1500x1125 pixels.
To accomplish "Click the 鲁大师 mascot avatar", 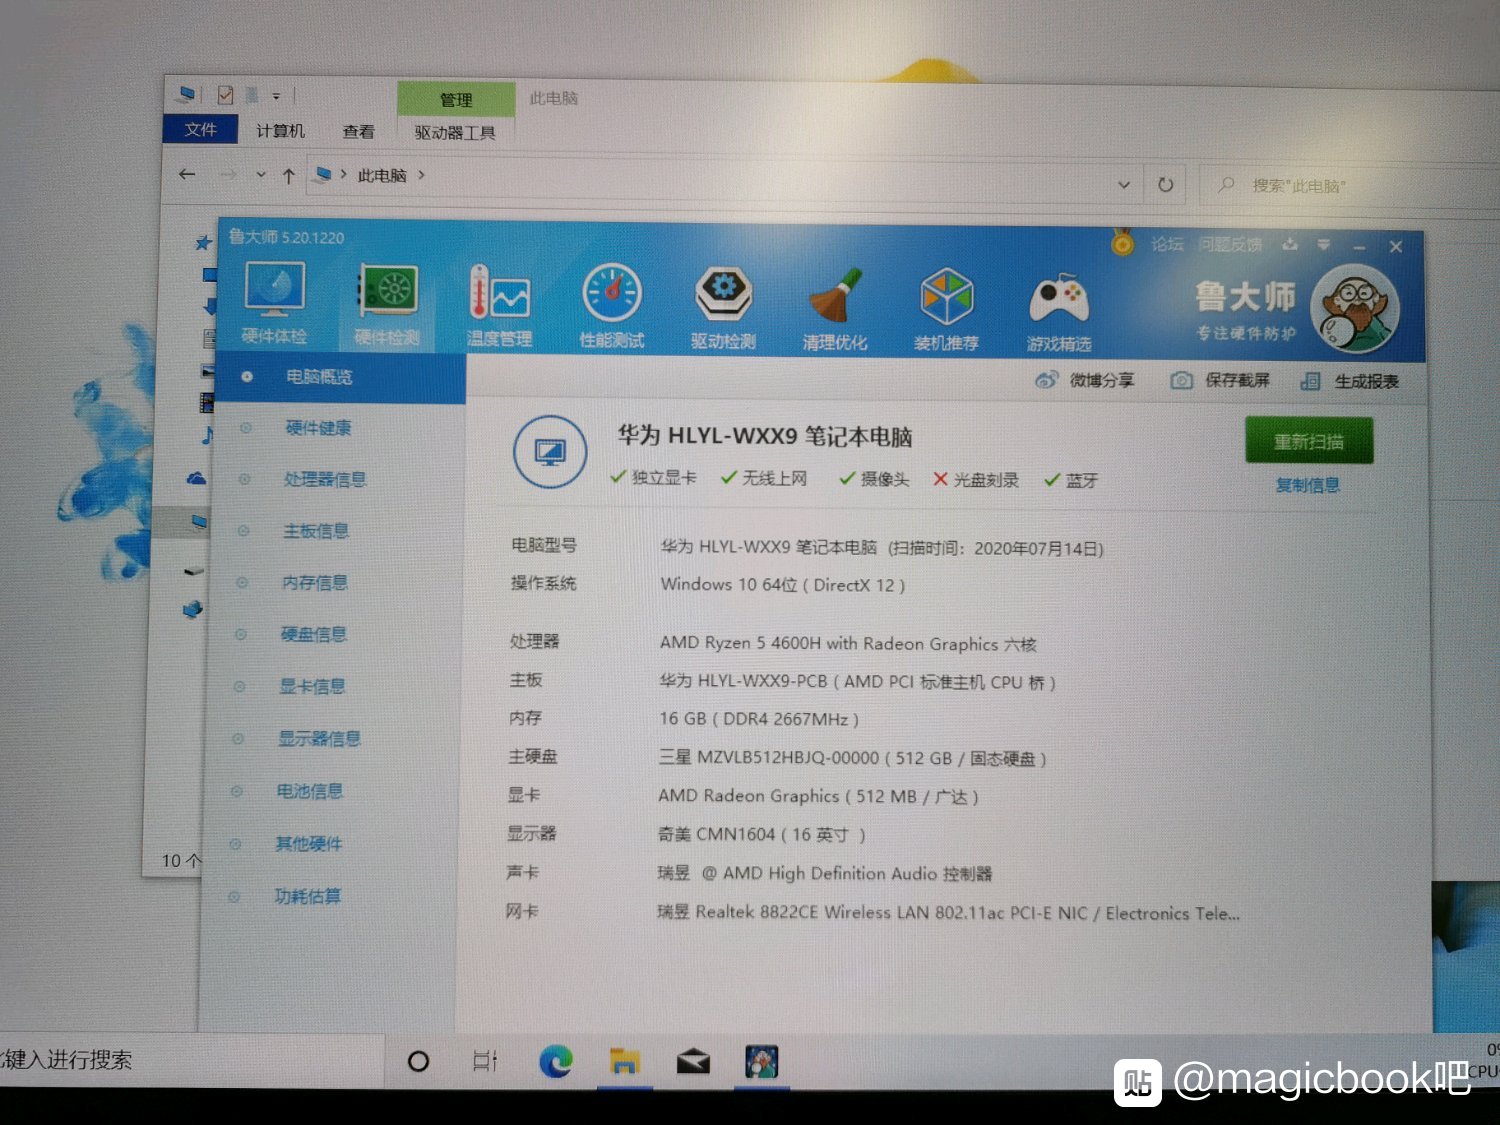I will click(x=1354, y=308).
